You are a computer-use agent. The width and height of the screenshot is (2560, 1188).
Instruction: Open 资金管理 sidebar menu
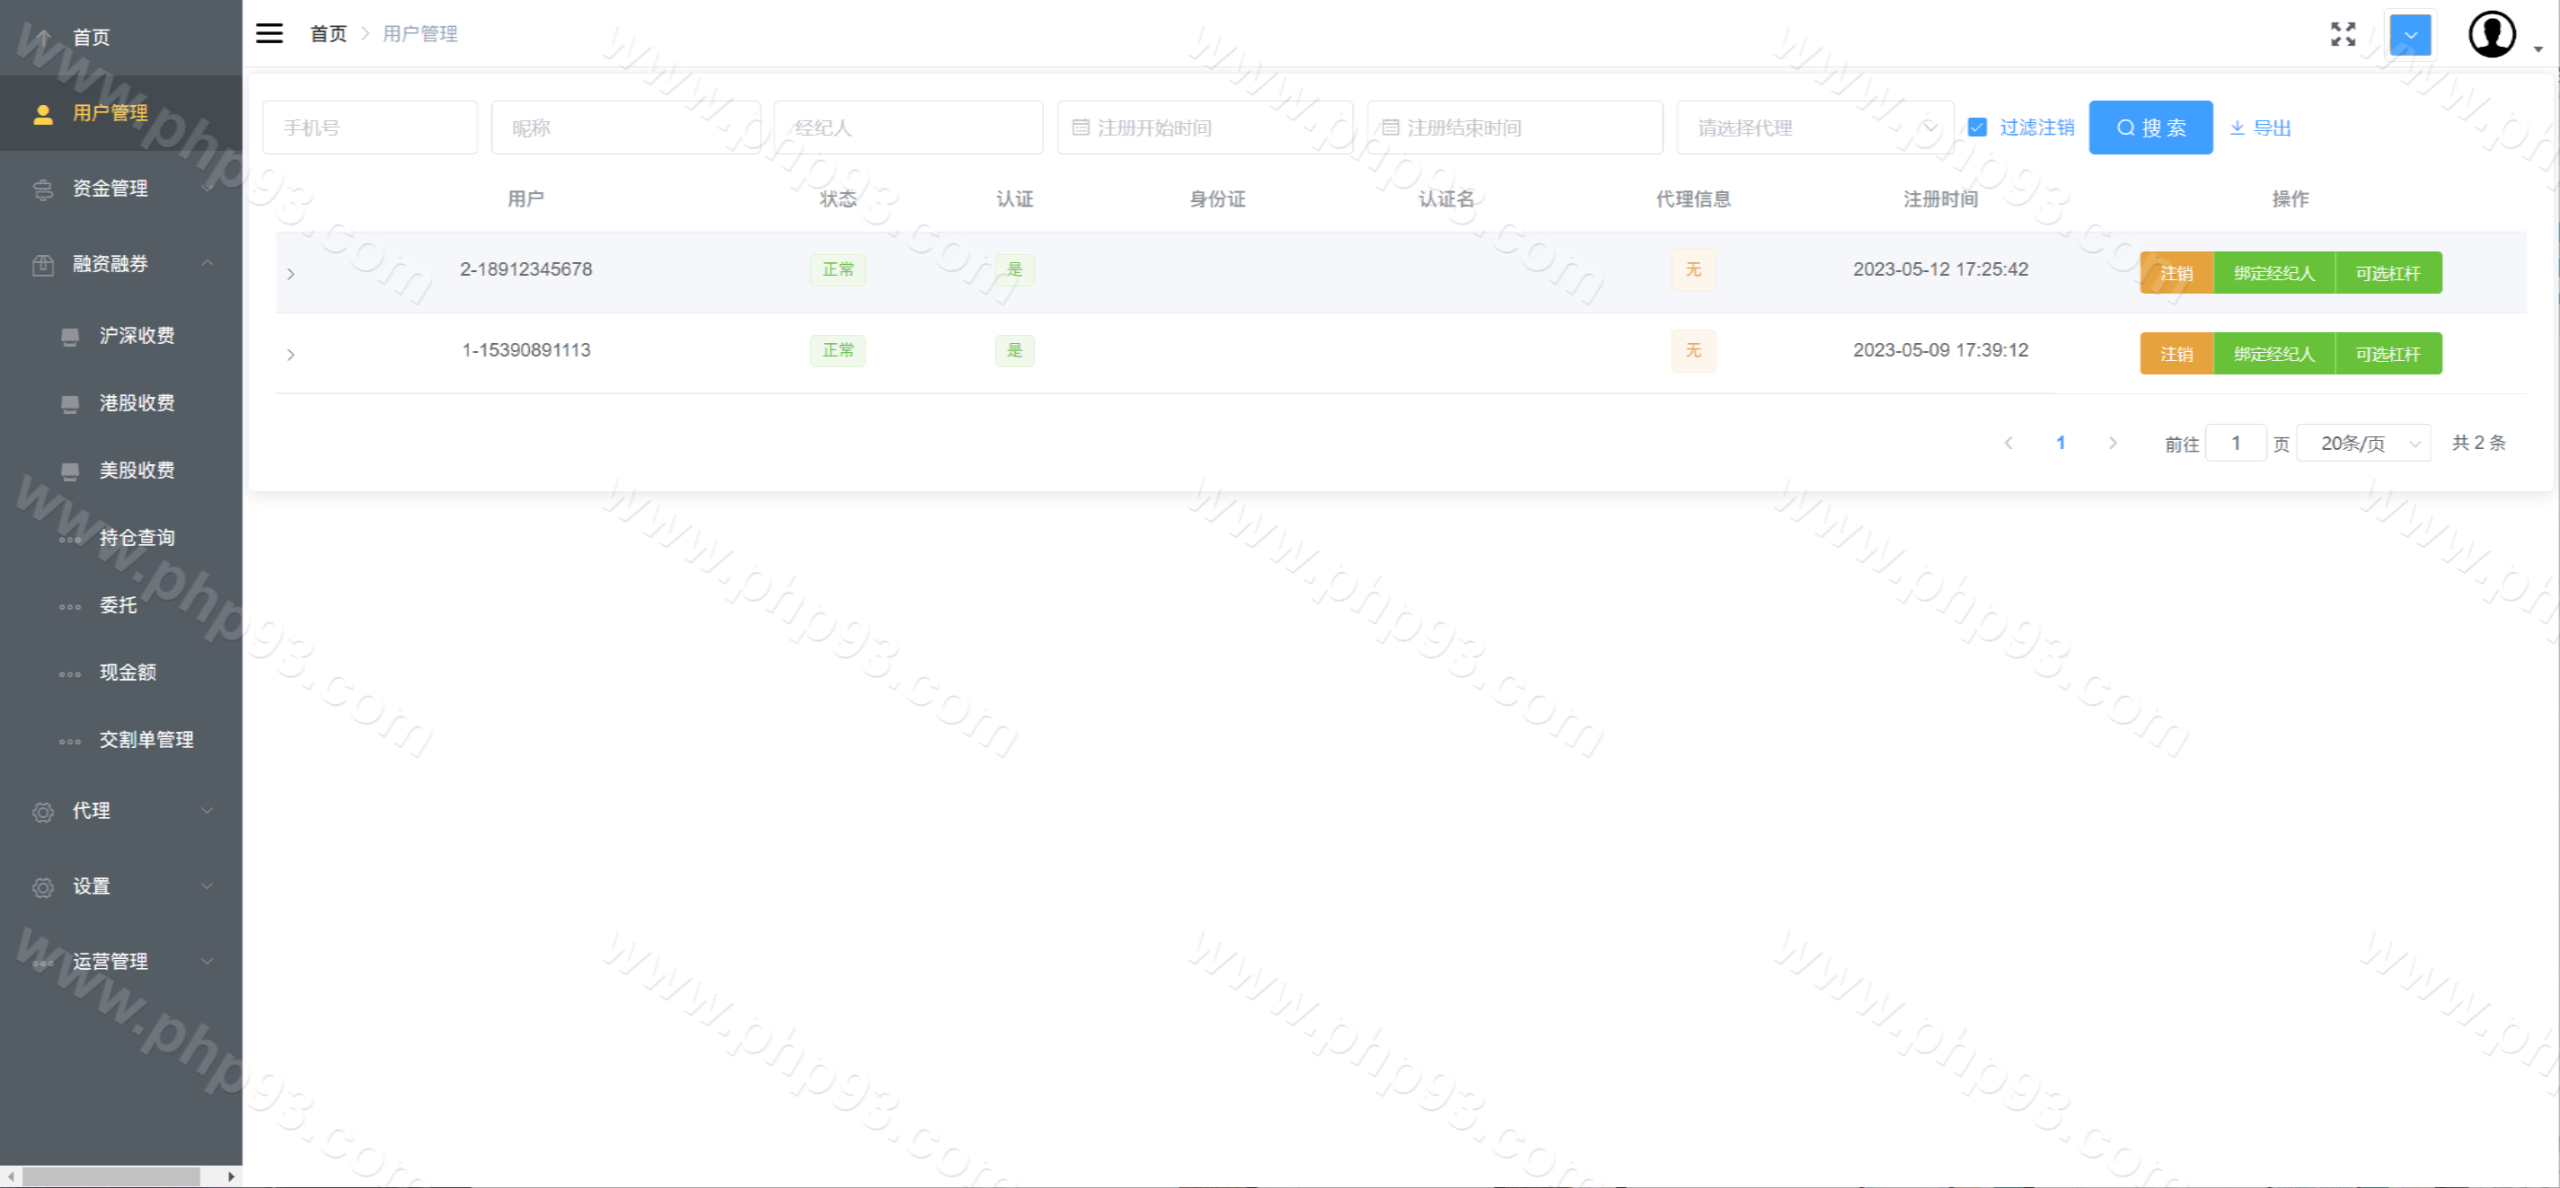coord(110,188)
